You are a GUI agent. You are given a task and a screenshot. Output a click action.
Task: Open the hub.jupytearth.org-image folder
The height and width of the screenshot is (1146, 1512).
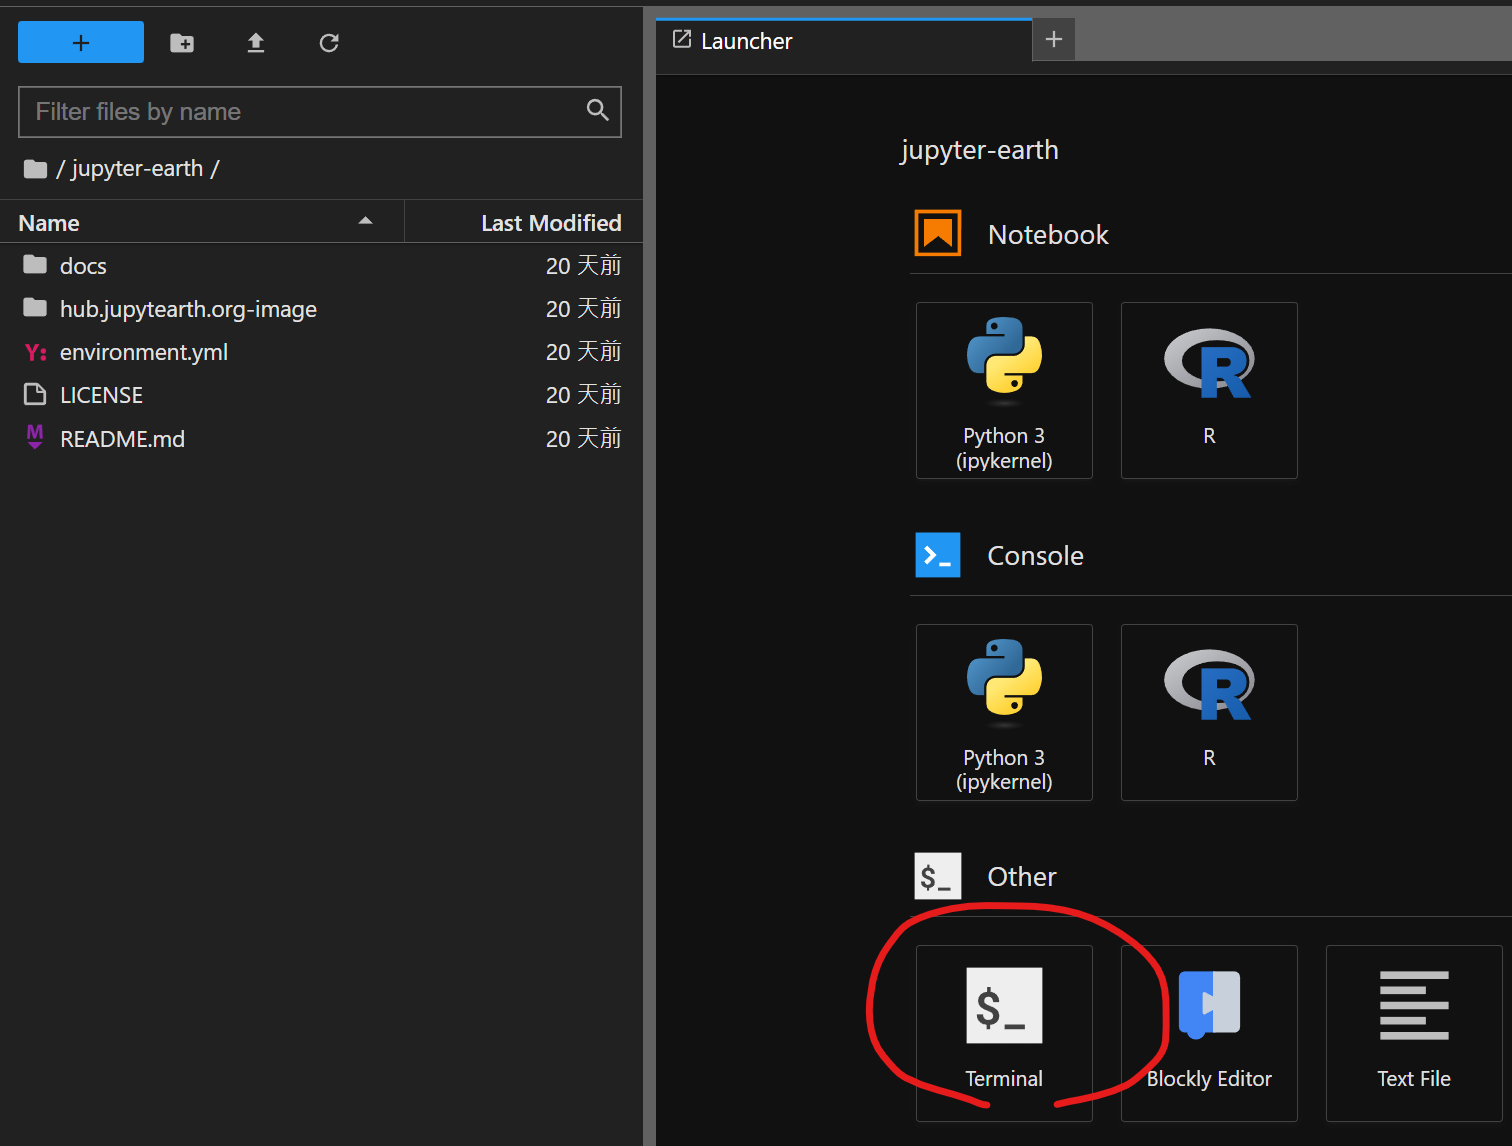coord(188,309)
